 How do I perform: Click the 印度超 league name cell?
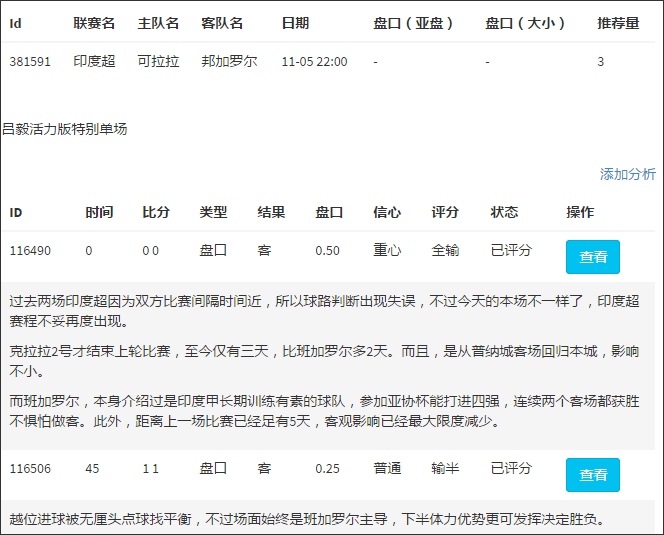(94, 61)
